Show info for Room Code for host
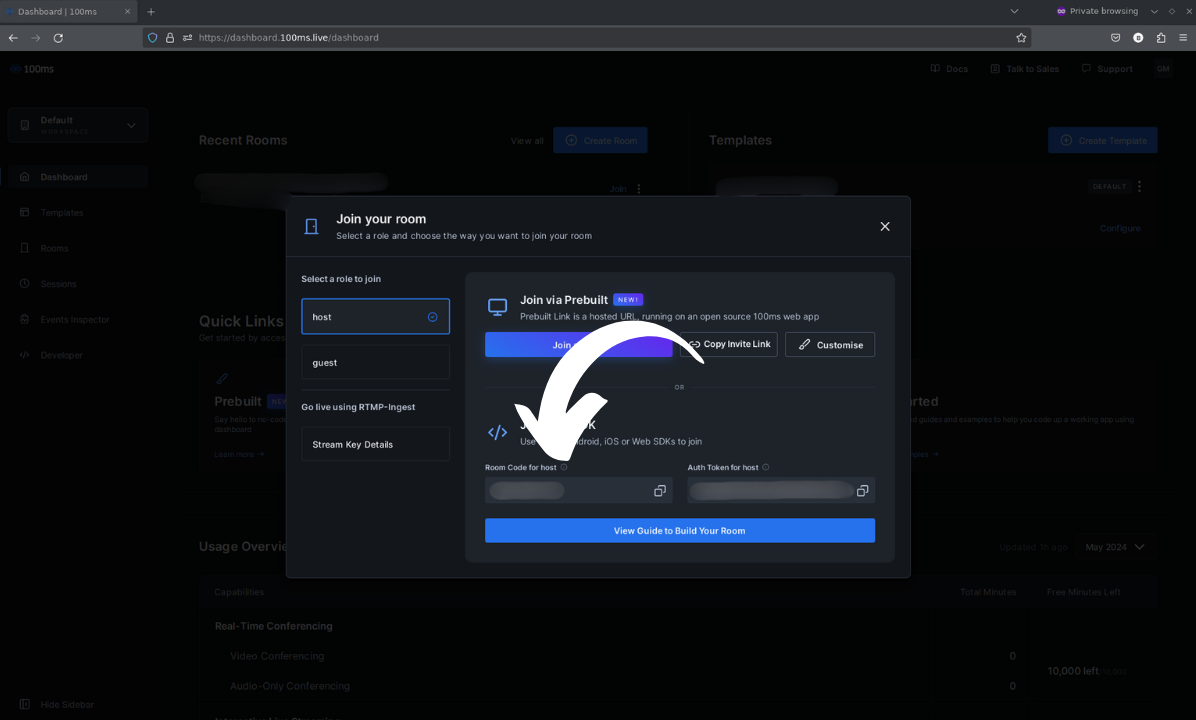Screen dimensions: 1196x720 (564, 468)
